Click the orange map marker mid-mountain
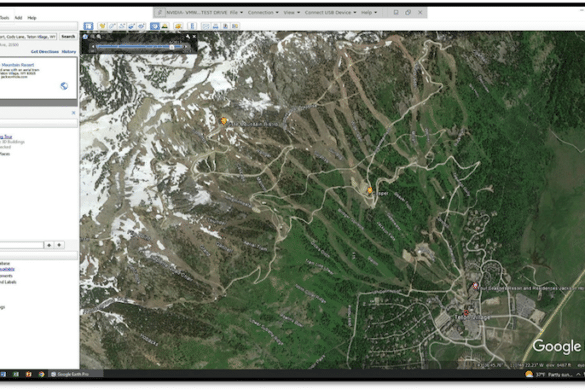 click(370, 190)
